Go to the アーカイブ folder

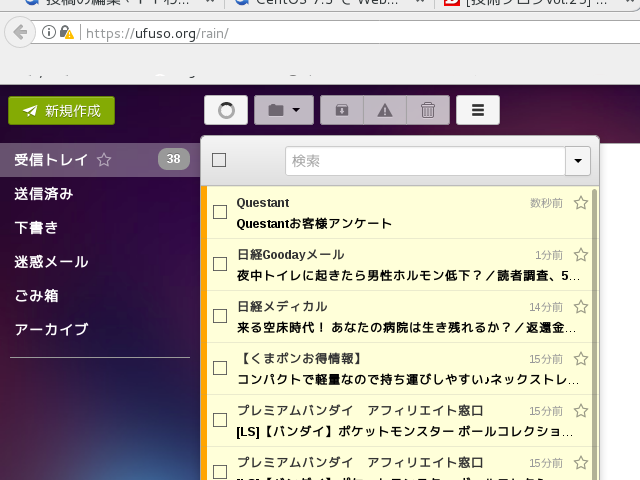click(52, 330)
